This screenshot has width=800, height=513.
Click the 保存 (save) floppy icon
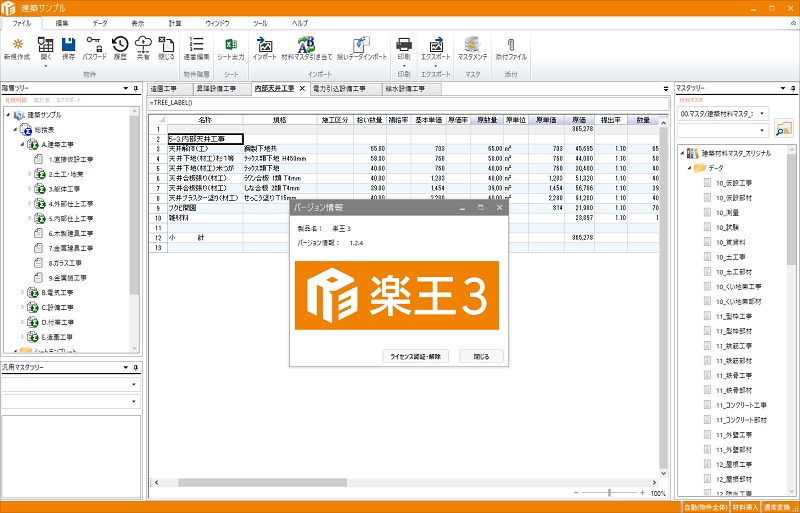[x=68, y=45]
